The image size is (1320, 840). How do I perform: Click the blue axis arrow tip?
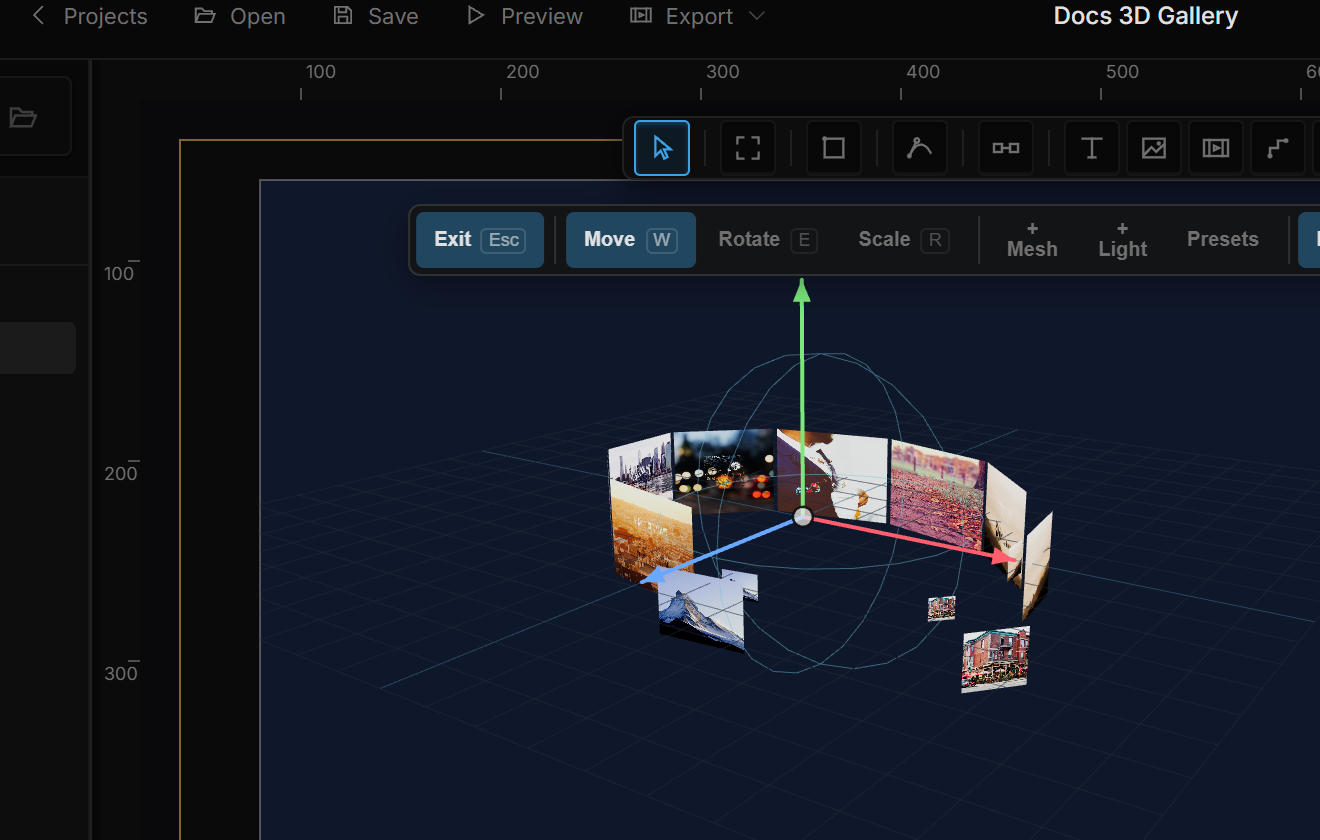(653, 575)
